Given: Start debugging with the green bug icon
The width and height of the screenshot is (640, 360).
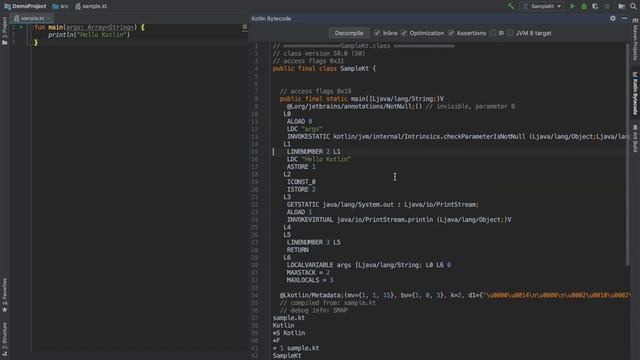Looking at the screenshot, I should pyautogui.click(x=584, y=6).
